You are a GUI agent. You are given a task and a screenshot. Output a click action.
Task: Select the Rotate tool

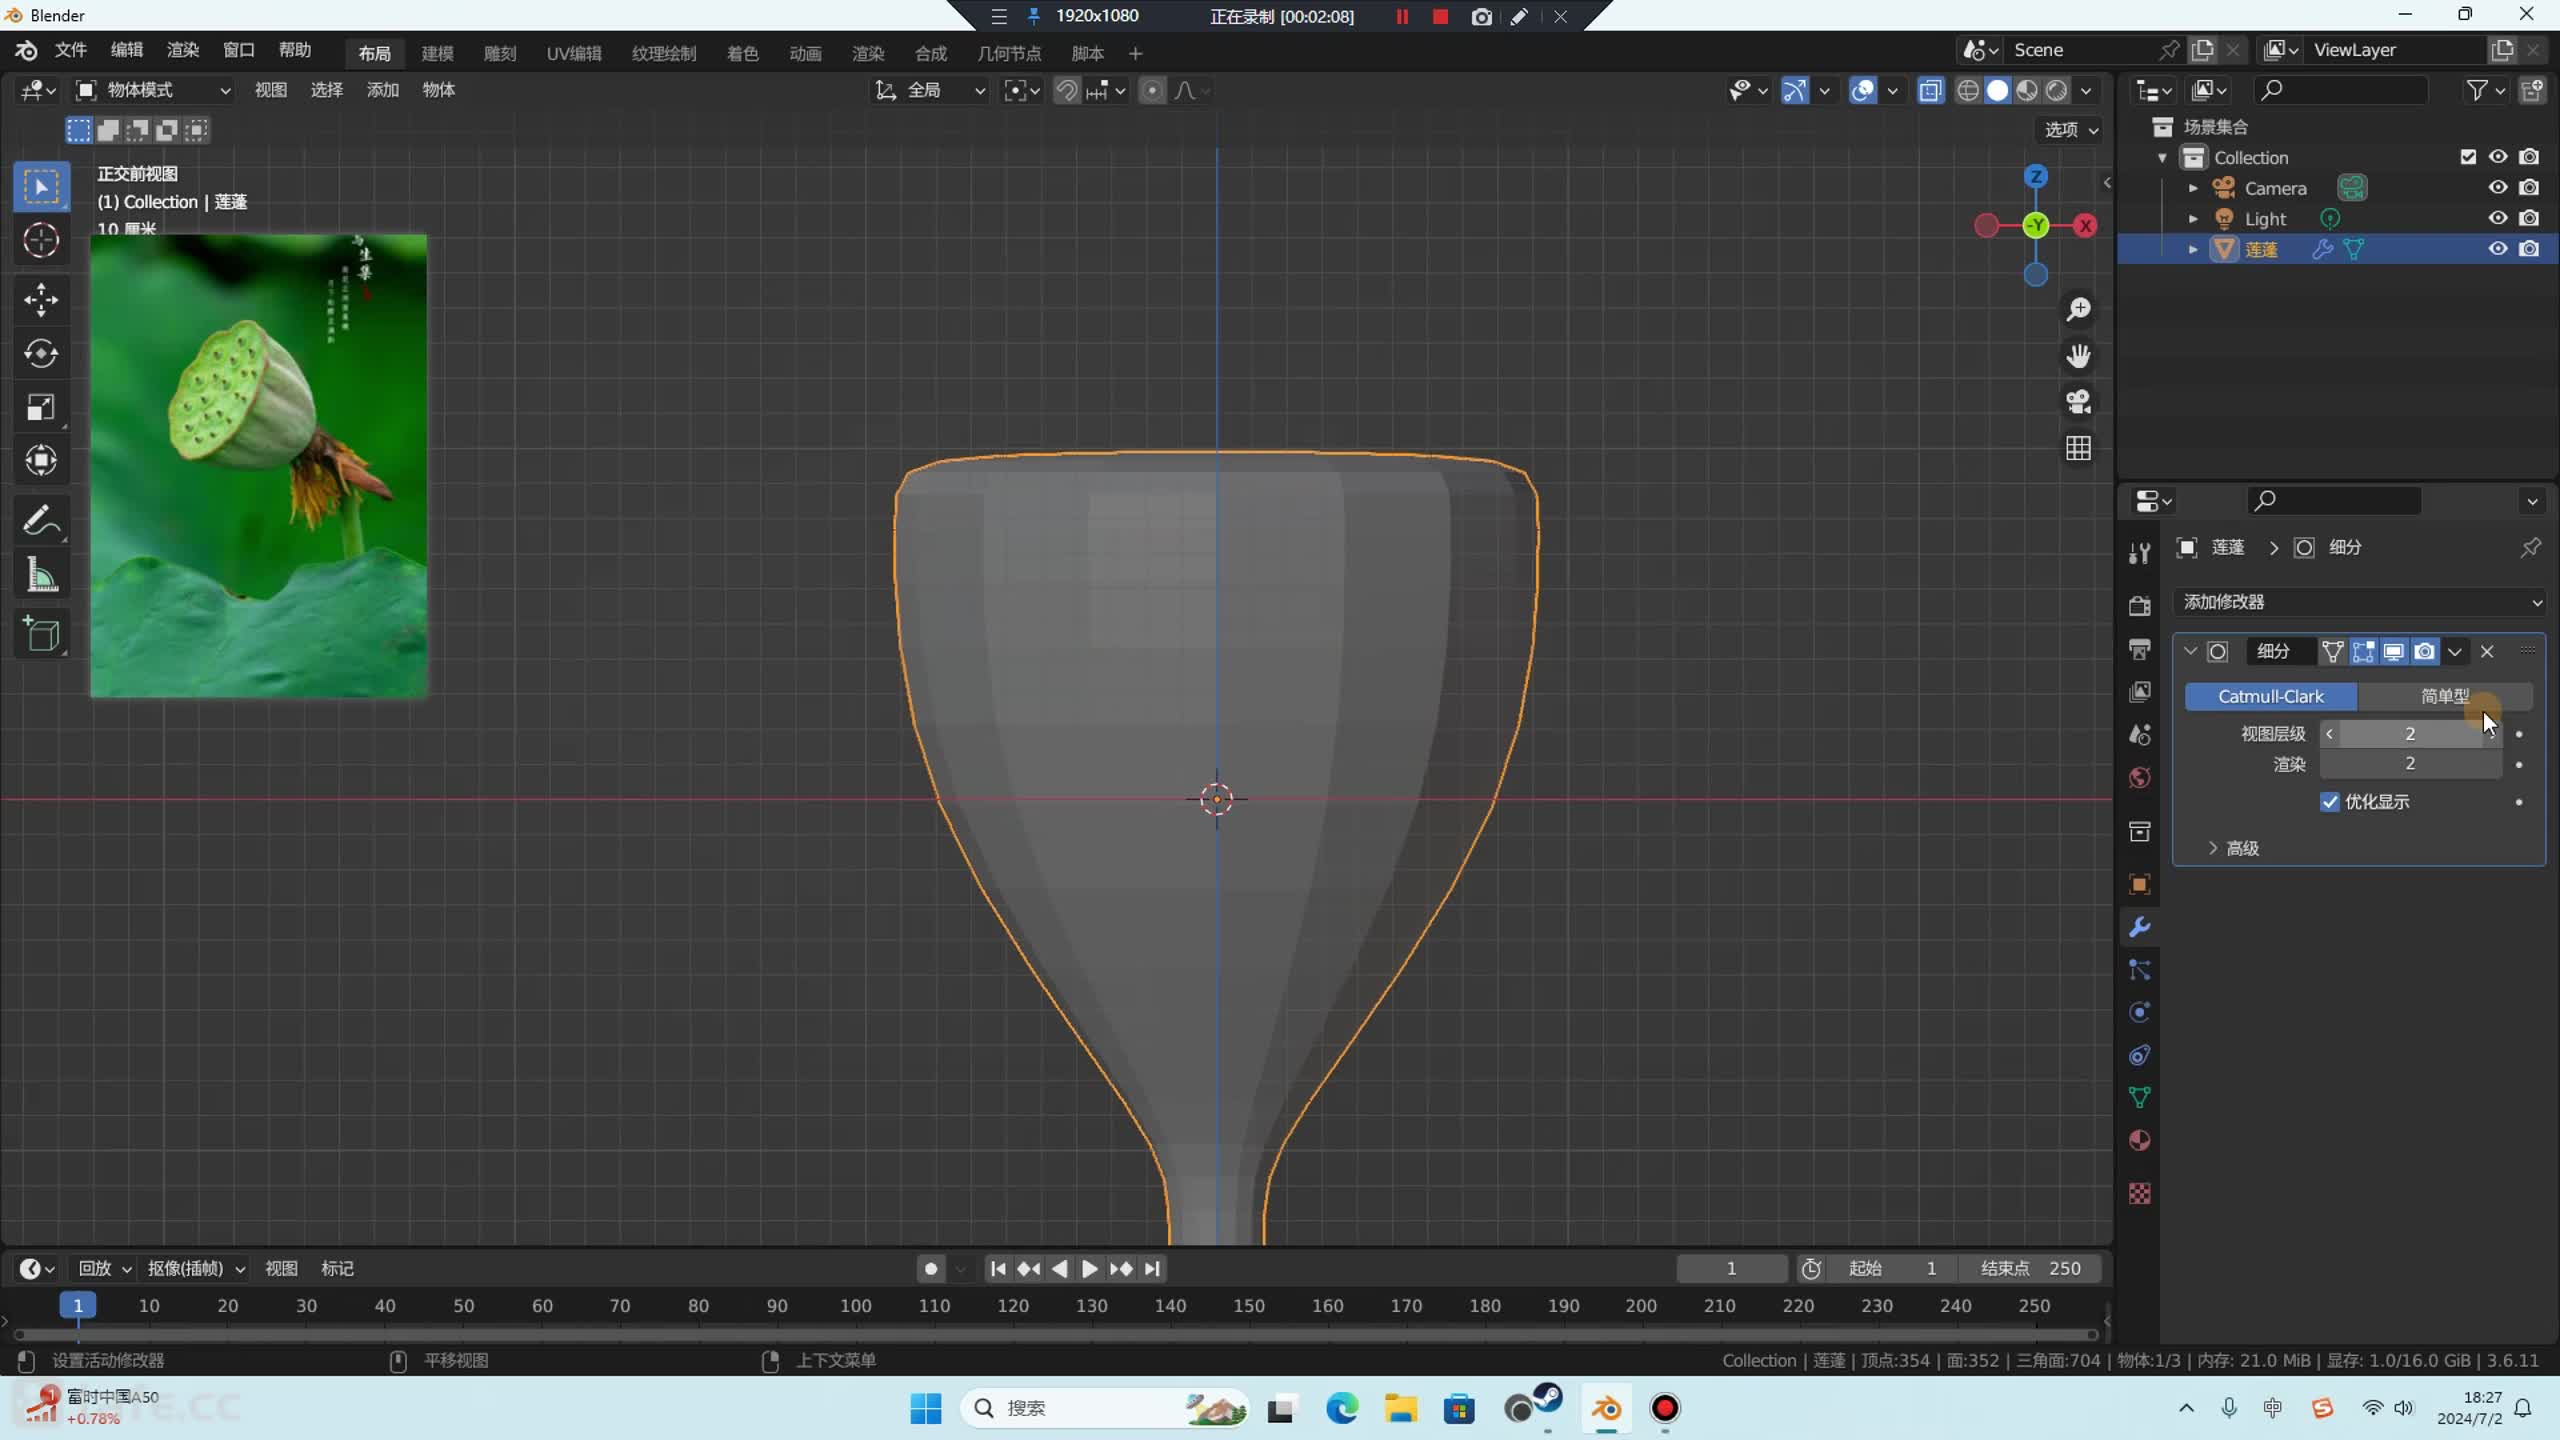point(41,353)
